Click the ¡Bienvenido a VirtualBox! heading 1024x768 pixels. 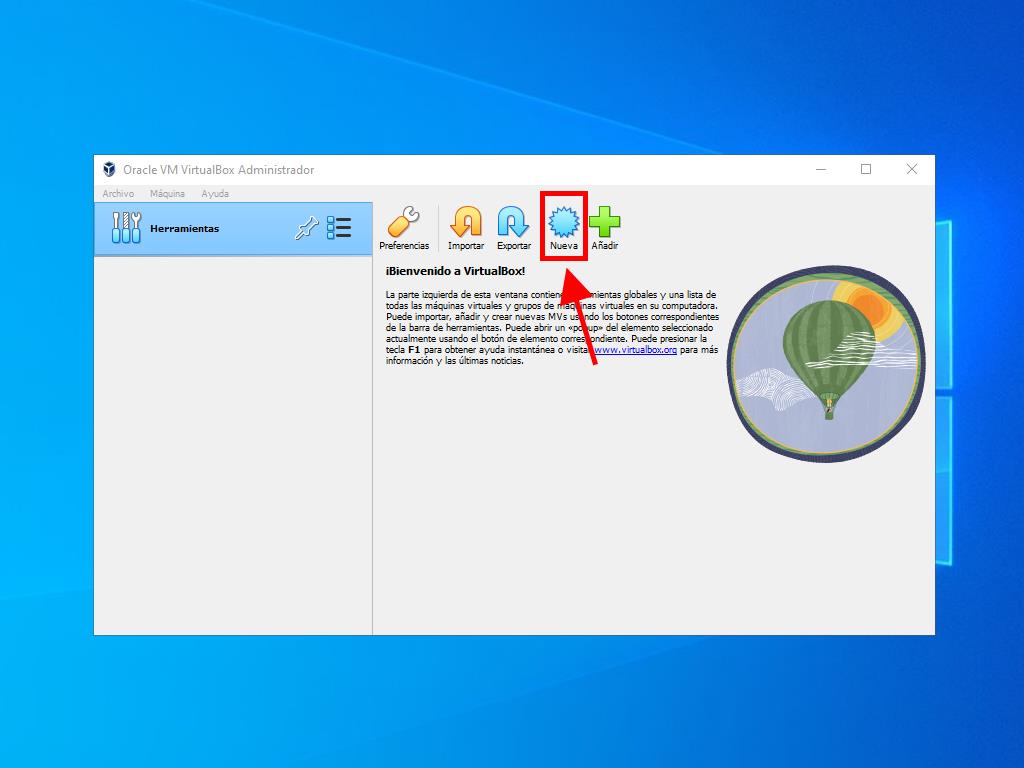pos(455,271)
